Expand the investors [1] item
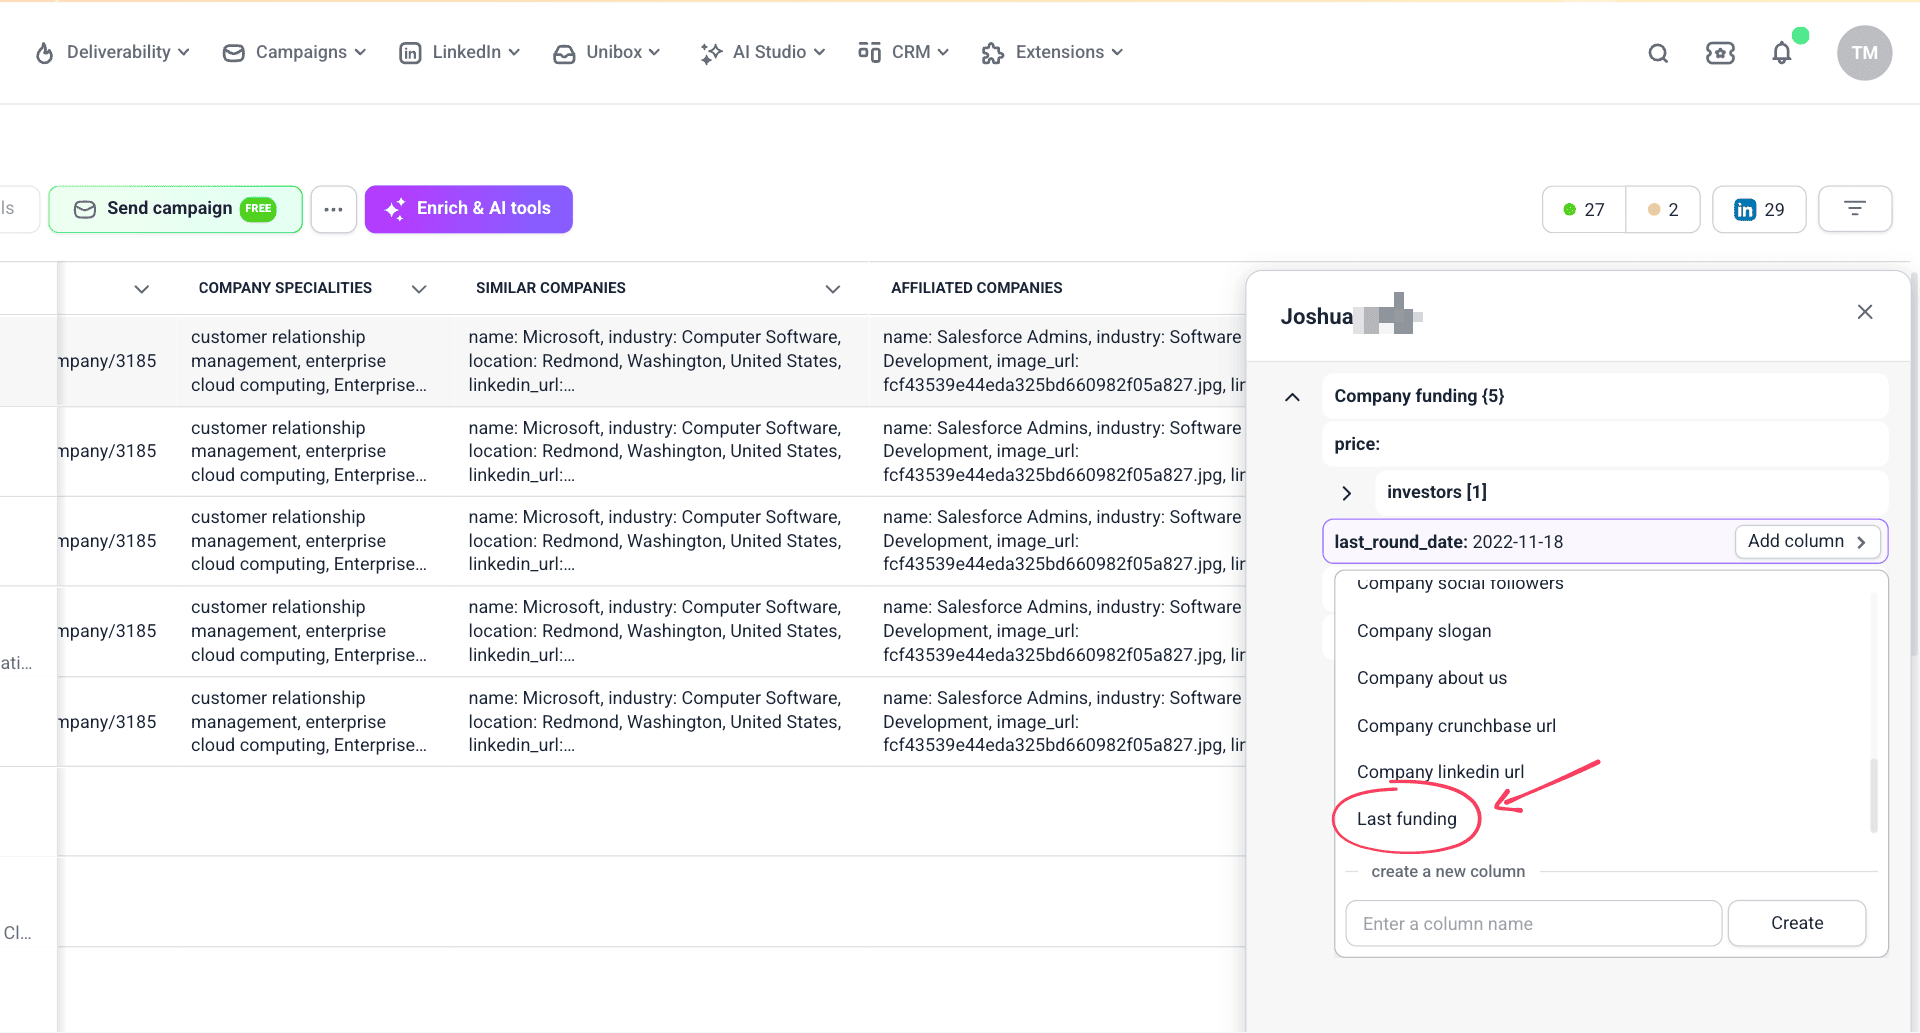Viewport: 1920px width, 1033px height. click(1346, 493)
